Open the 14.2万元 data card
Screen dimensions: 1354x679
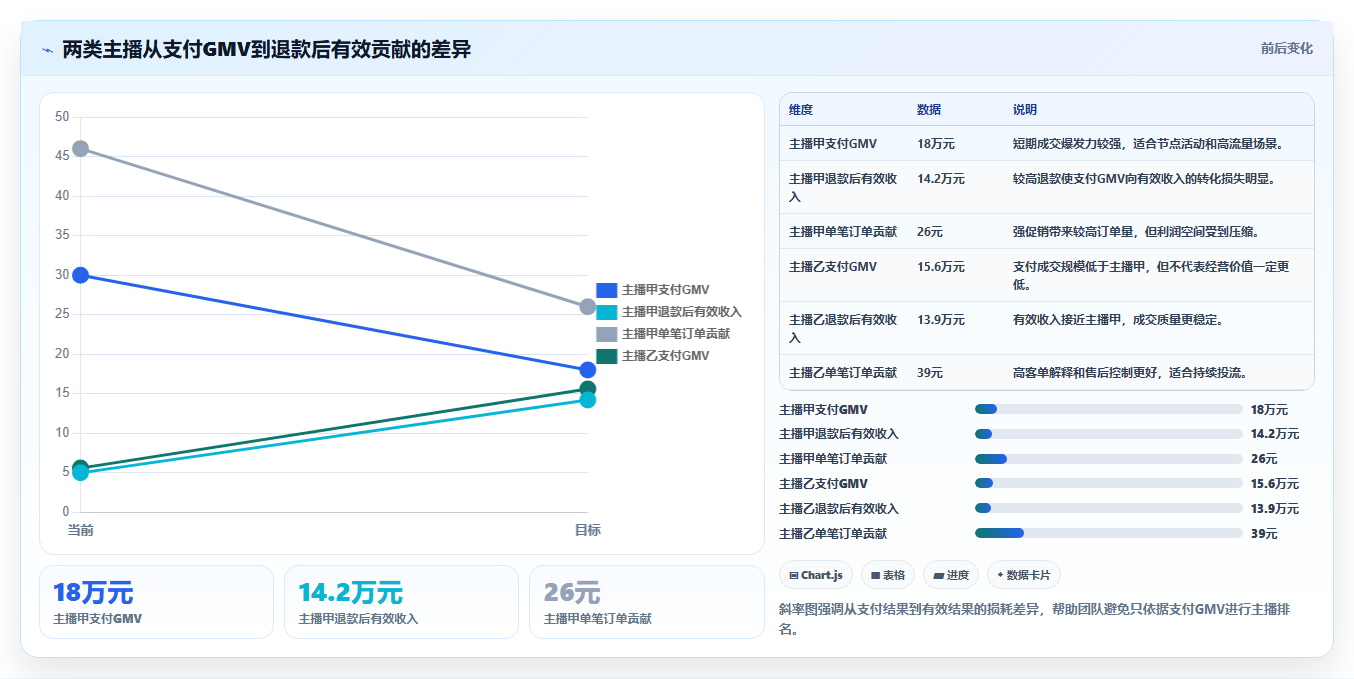point(401,602)
